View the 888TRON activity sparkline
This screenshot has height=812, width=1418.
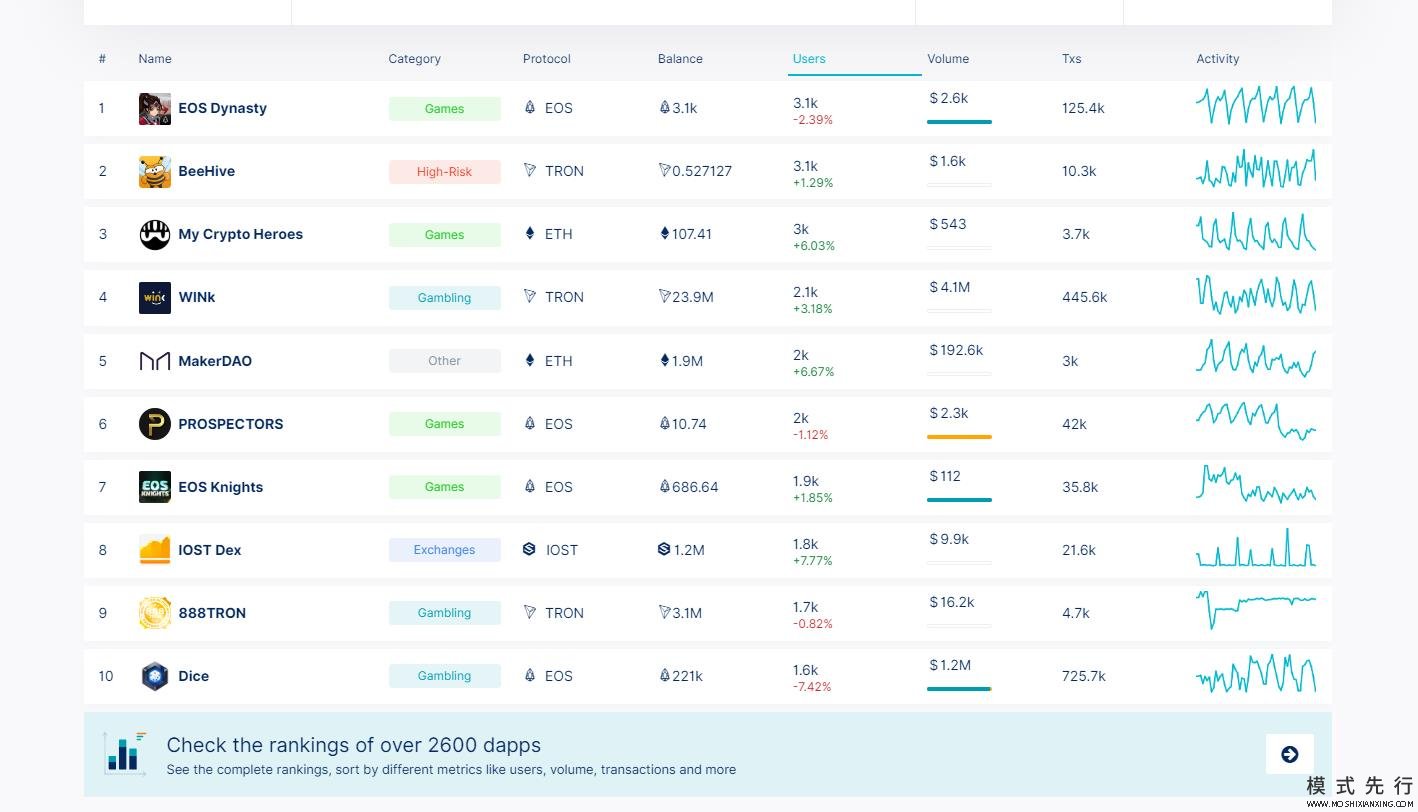1256,609
